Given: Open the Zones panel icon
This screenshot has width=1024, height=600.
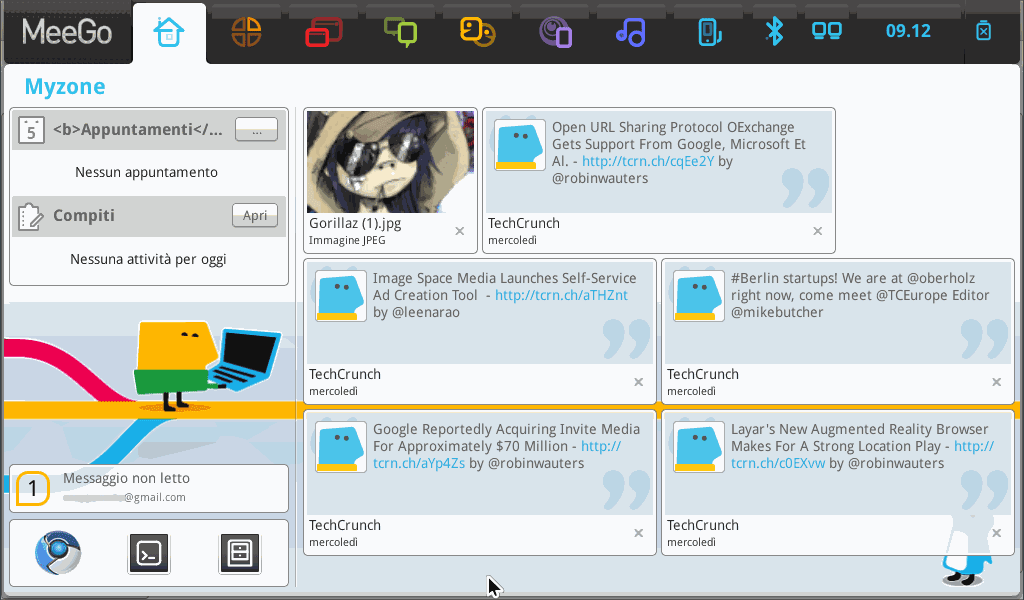Looking at the screenshot, I should click(246, 32).
